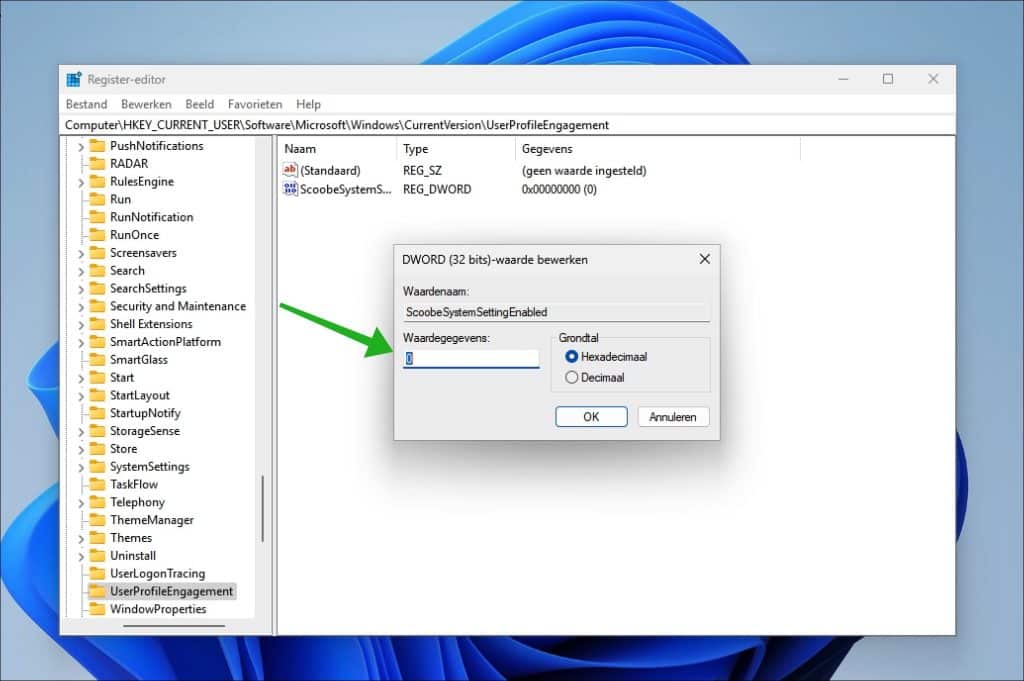Image resolution: width=1024 pixels, height=681 pixels.
Task: Open the Favorieten menu
Action: pos(255,104)
